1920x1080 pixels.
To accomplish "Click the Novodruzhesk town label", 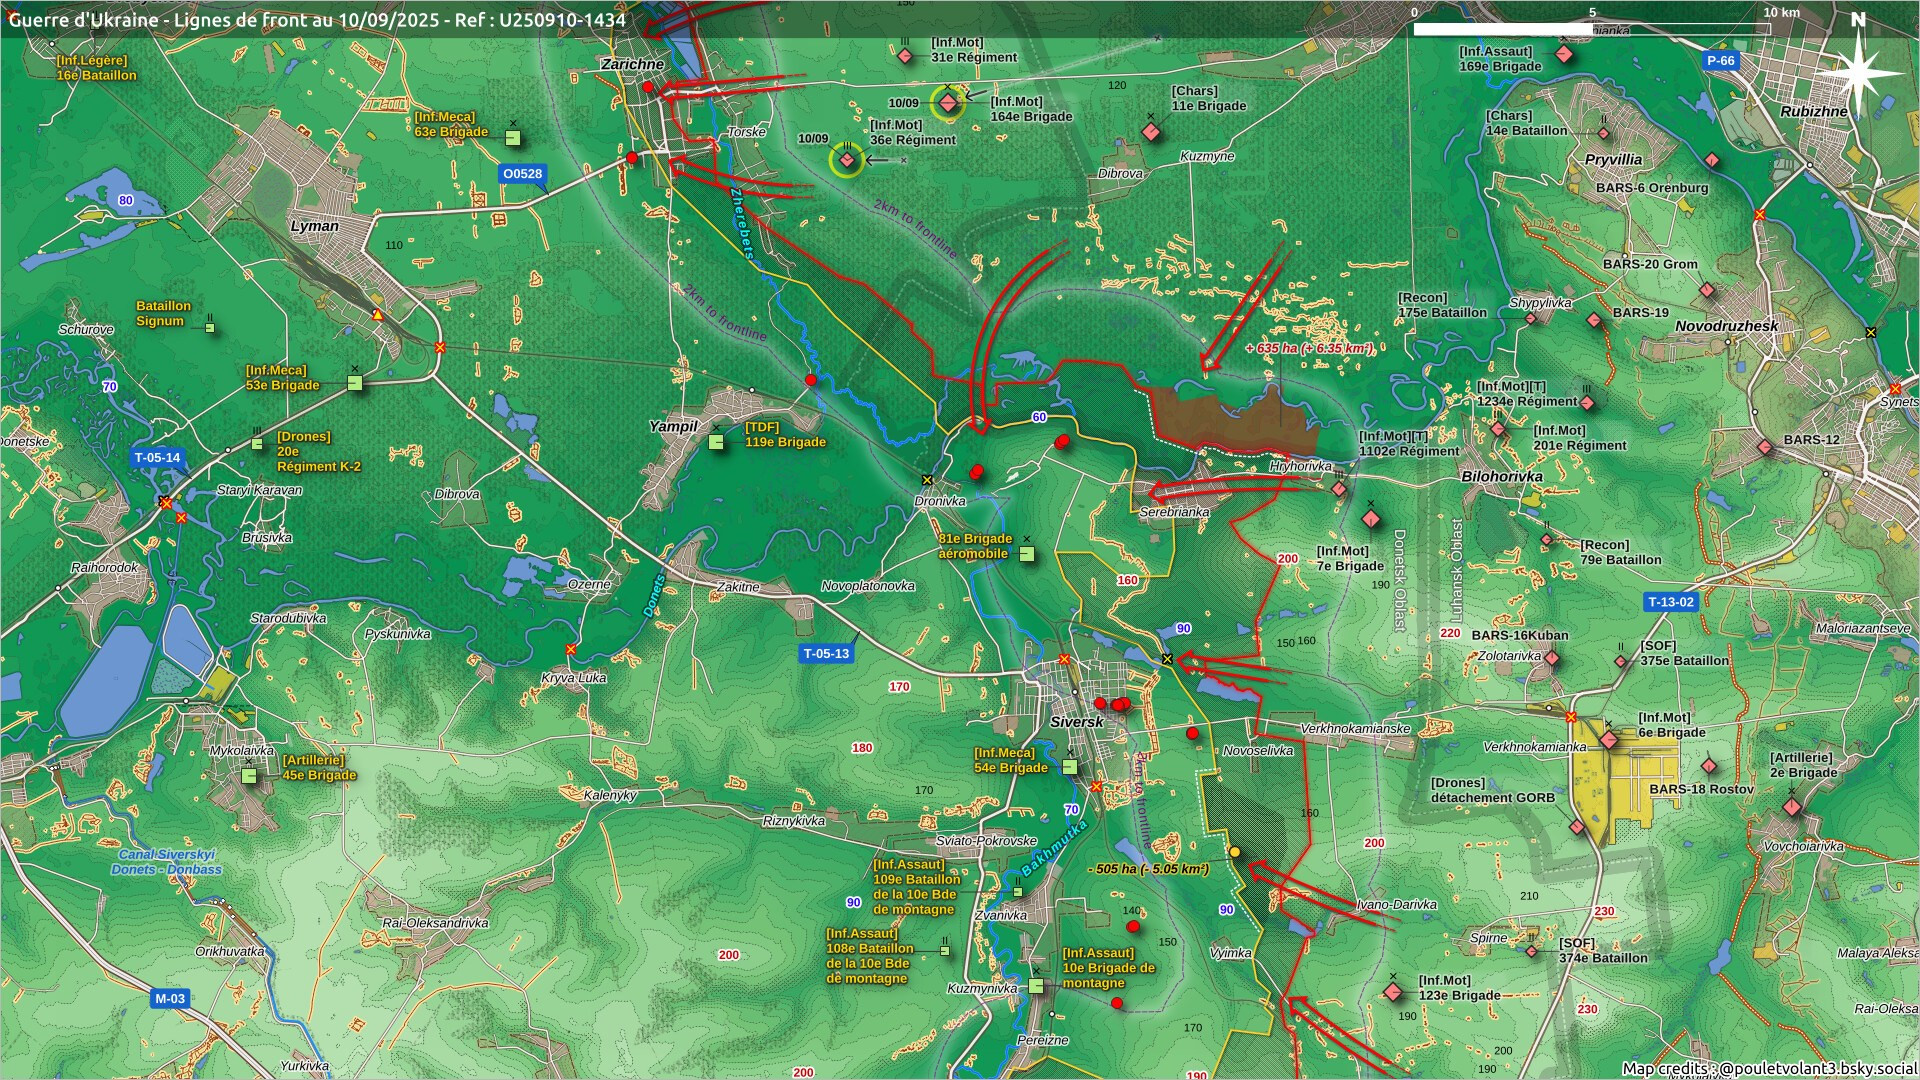I will tap(1727, 326).
